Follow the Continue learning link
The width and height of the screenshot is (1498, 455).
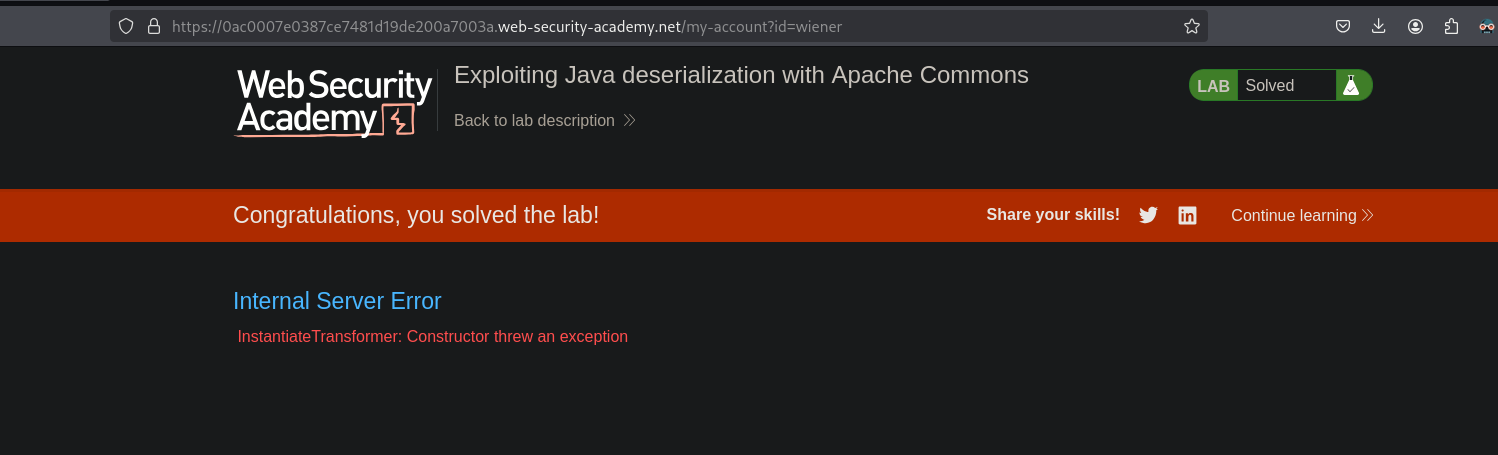coord(1293,215)
